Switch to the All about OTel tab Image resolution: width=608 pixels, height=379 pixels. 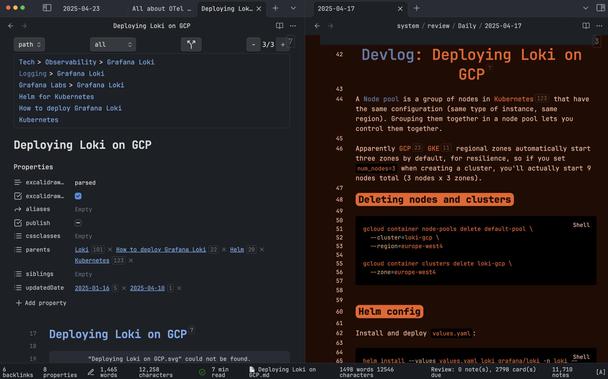161,9
